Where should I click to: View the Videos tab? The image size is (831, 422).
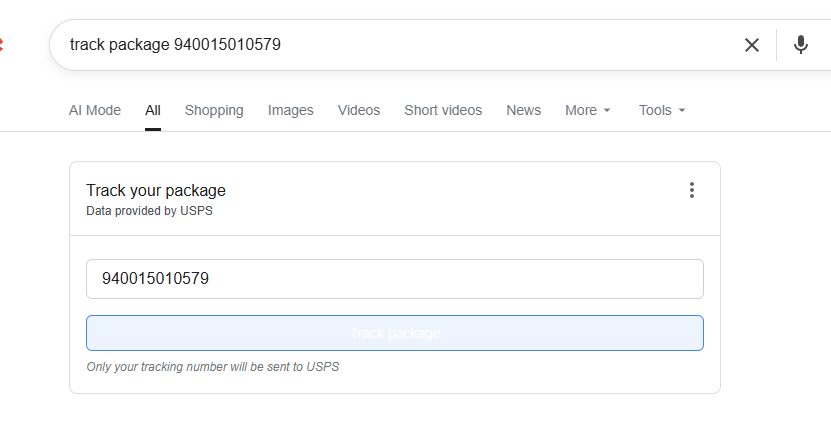pos(359,110)
